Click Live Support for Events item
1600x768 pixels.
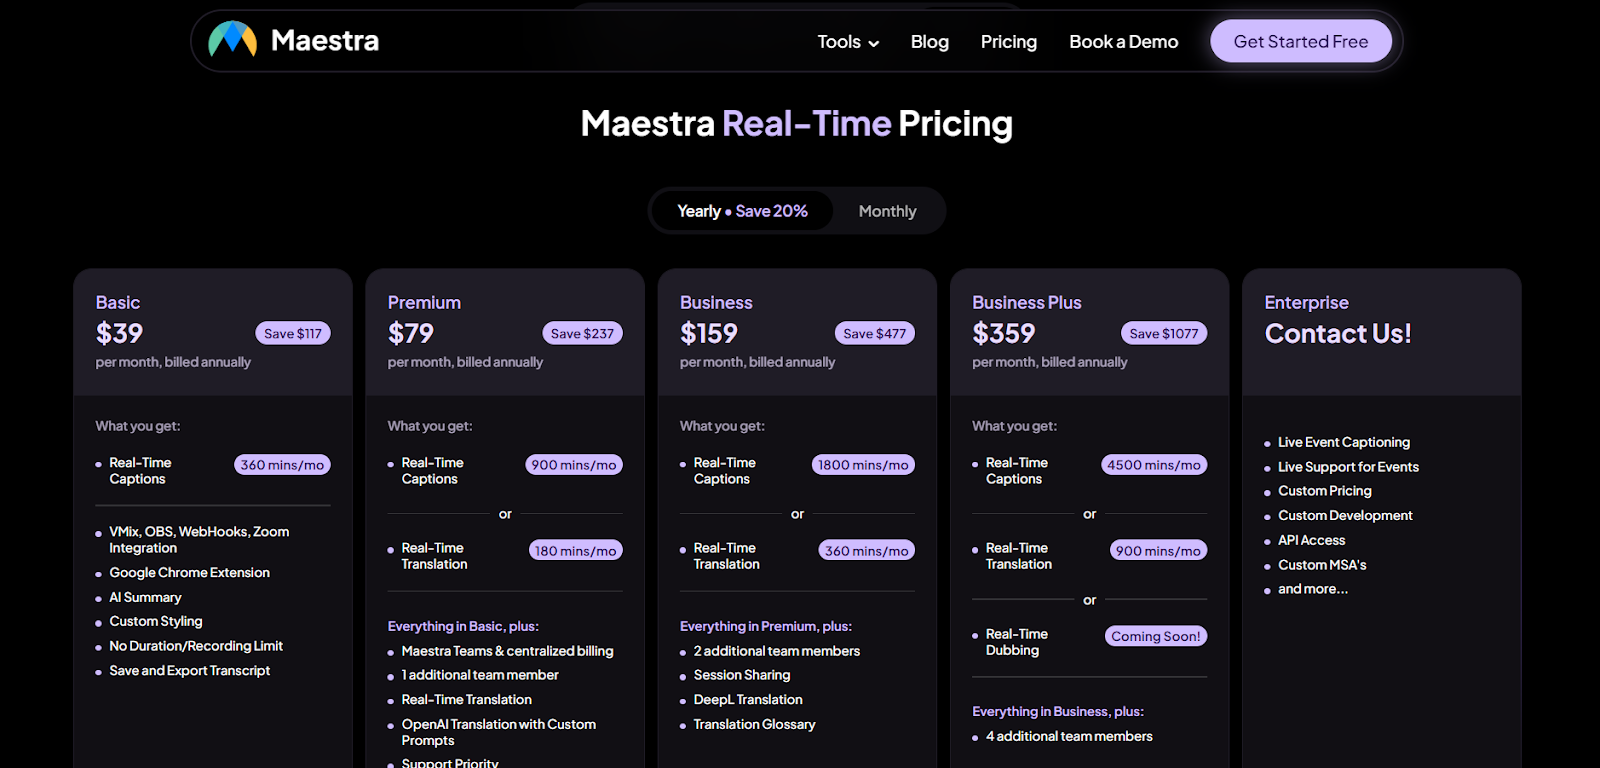pyautogui.click(x=1348, y=467)
